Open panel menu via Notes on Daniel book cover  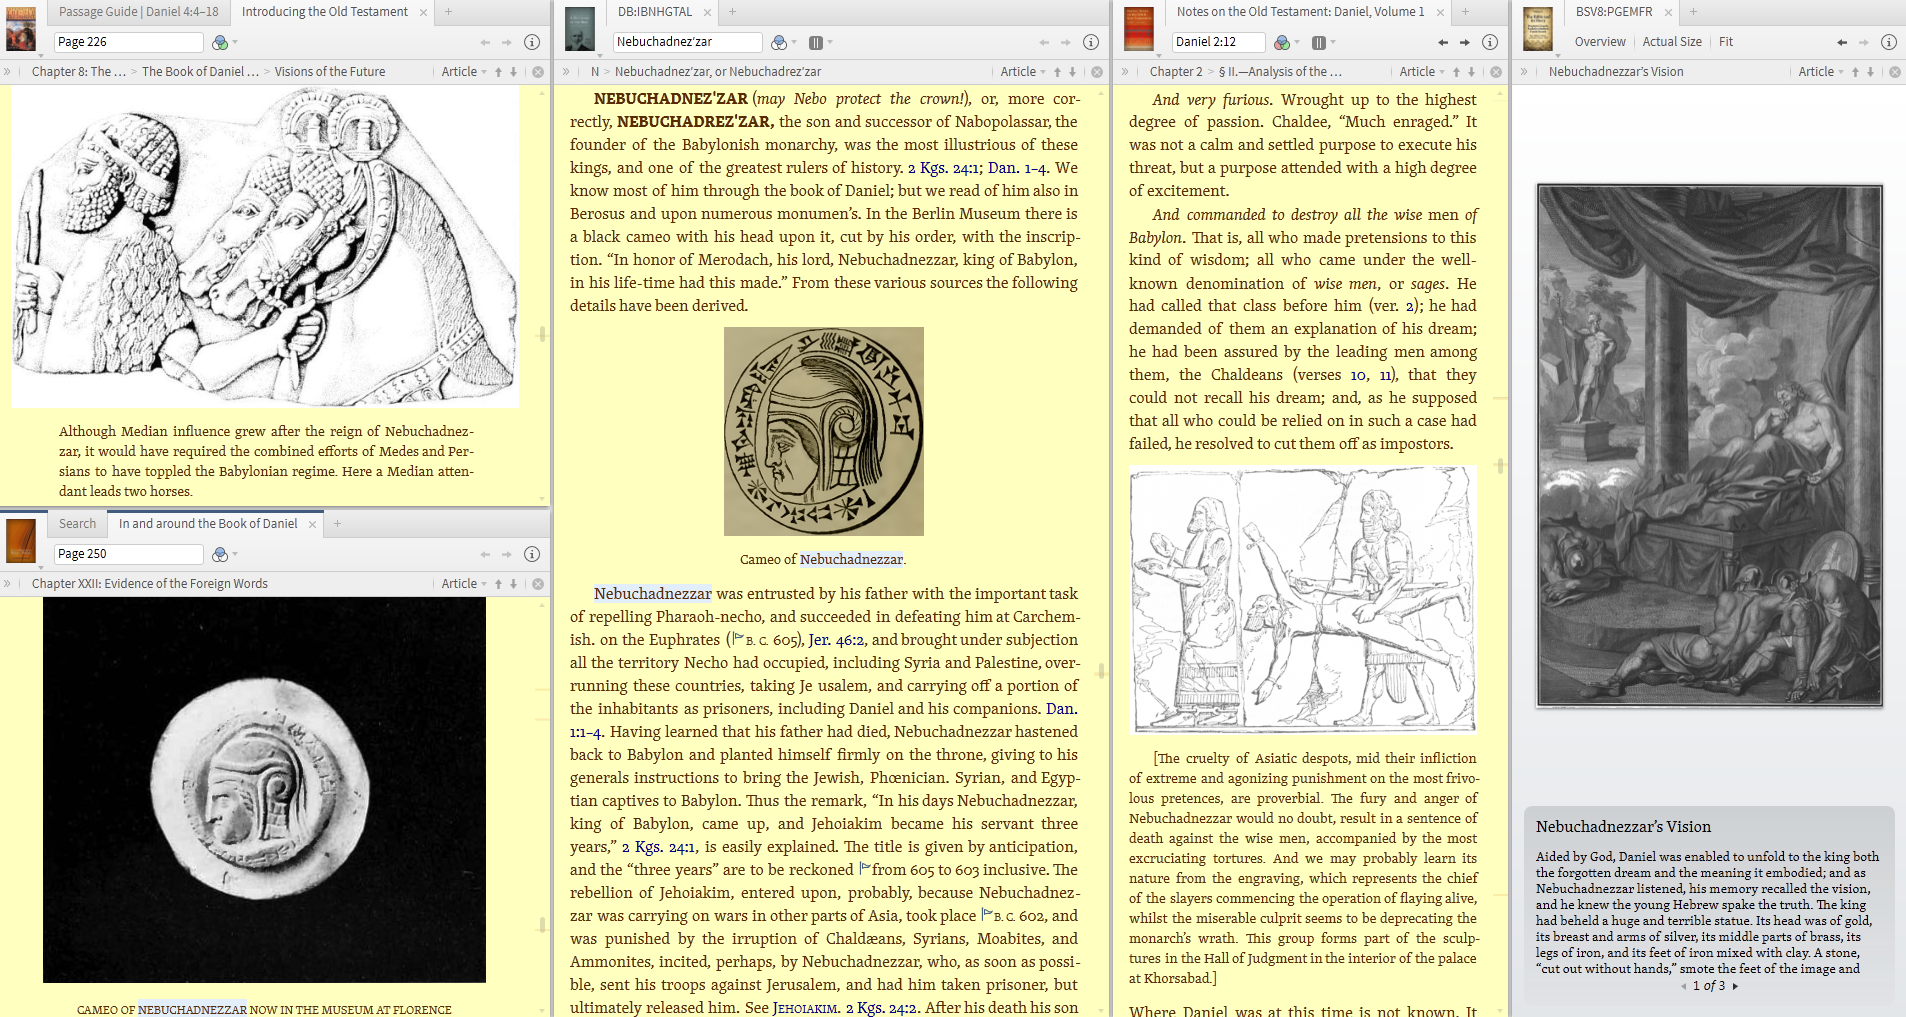[x=1139, y=29]
